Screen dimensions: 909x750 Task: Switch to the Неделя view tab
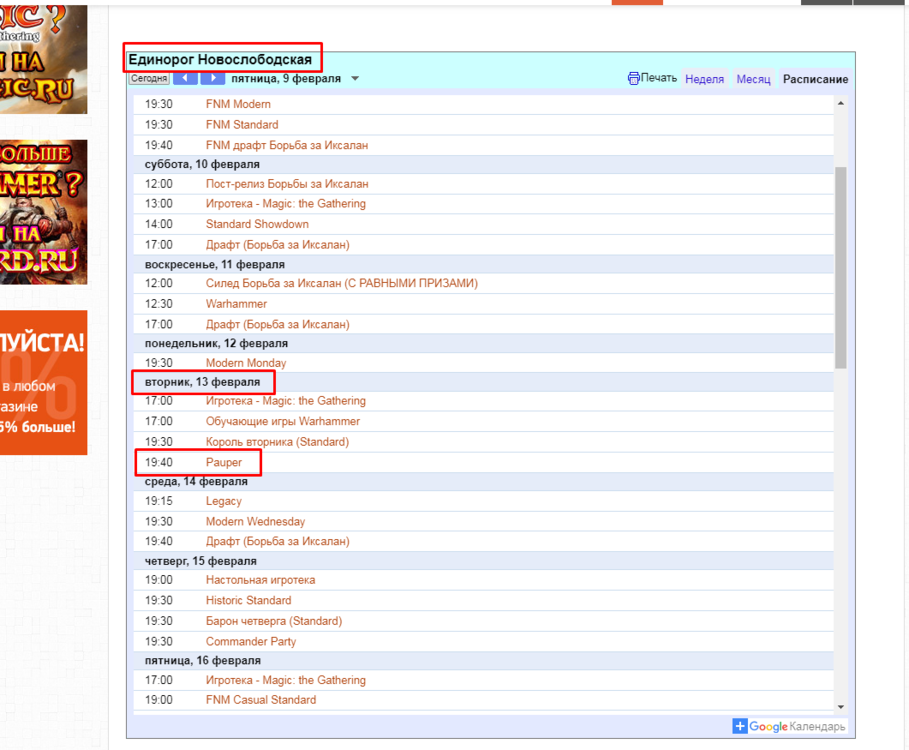click(704, 79)
